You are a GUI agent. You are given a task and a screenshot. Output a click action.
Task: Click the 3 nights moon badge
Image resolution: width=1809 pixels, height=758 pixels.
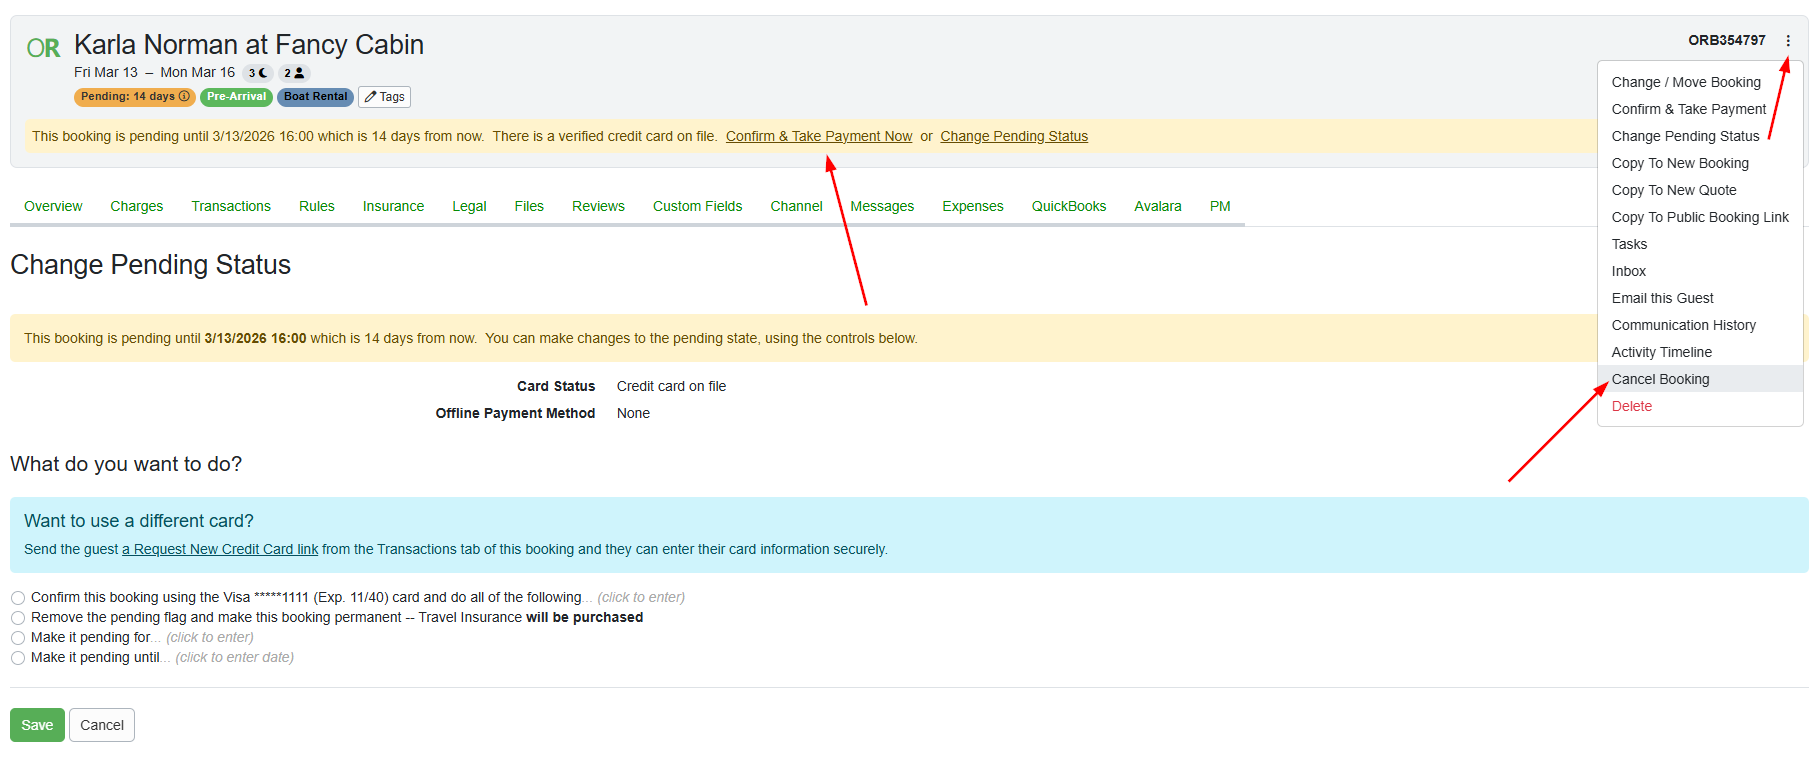[x=258, y=73]
